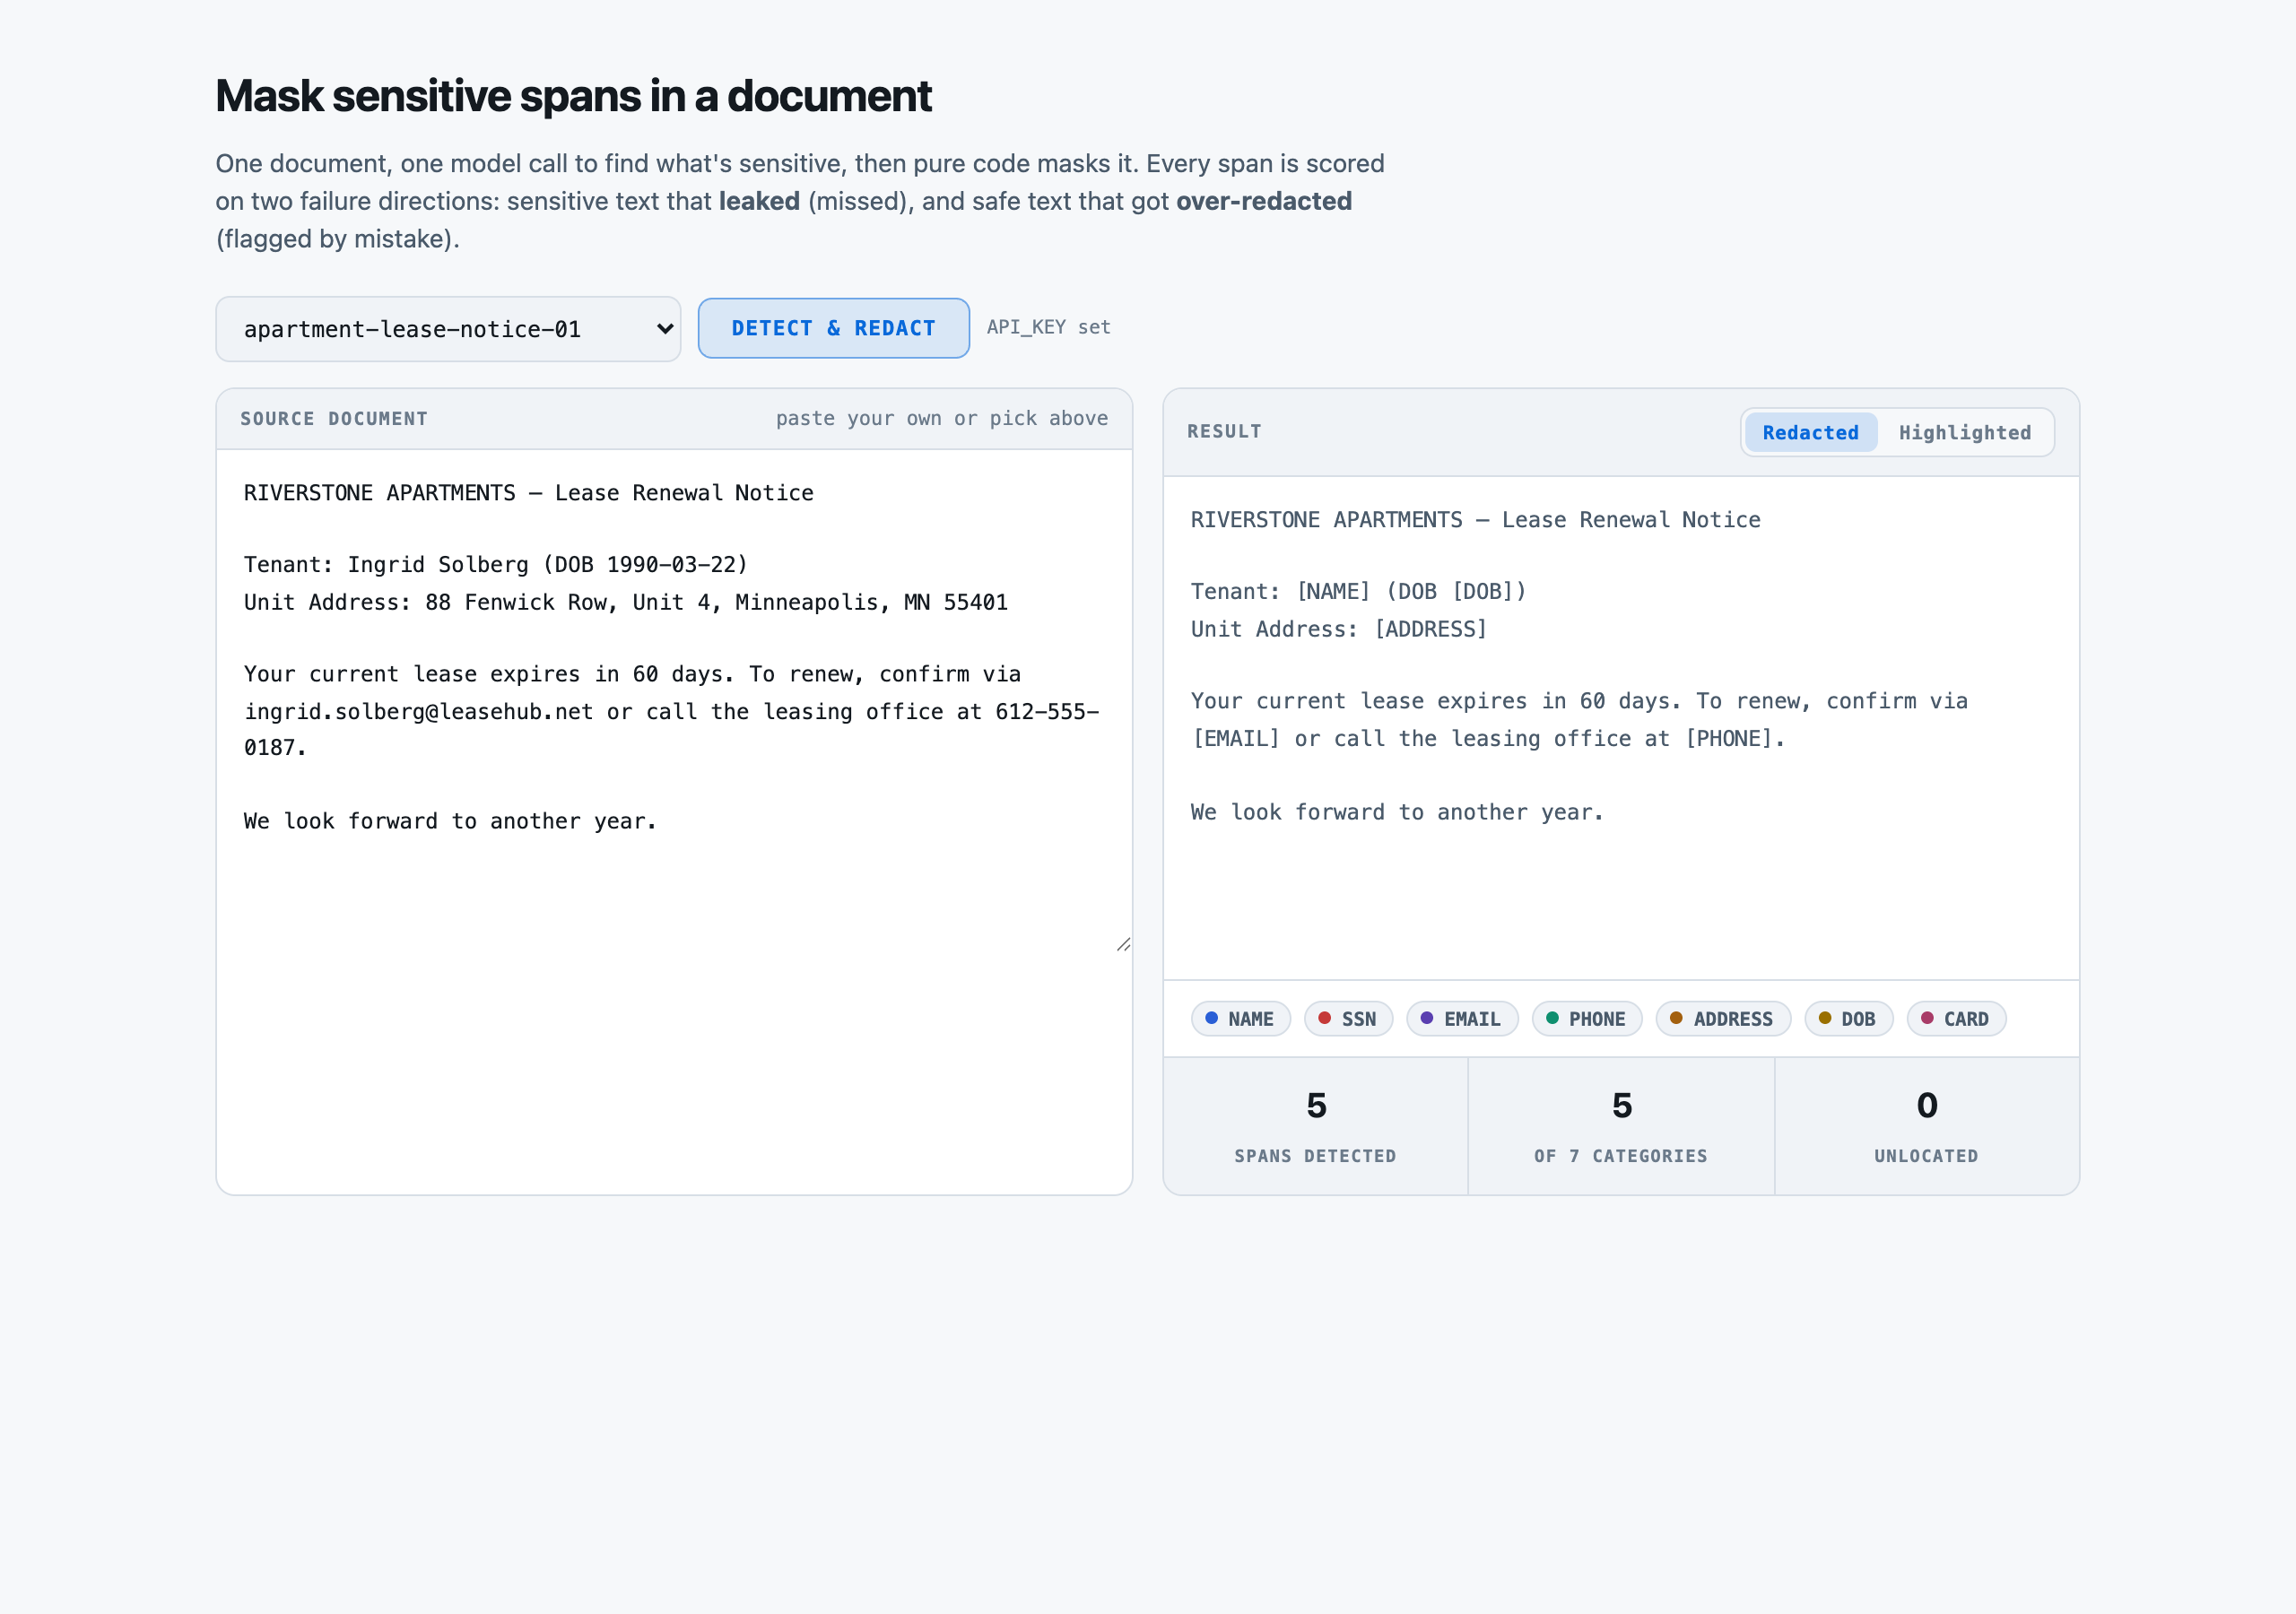Click the Spans Detected stat tile
The image size is (2296, 1614).
coord(1315,1126)
